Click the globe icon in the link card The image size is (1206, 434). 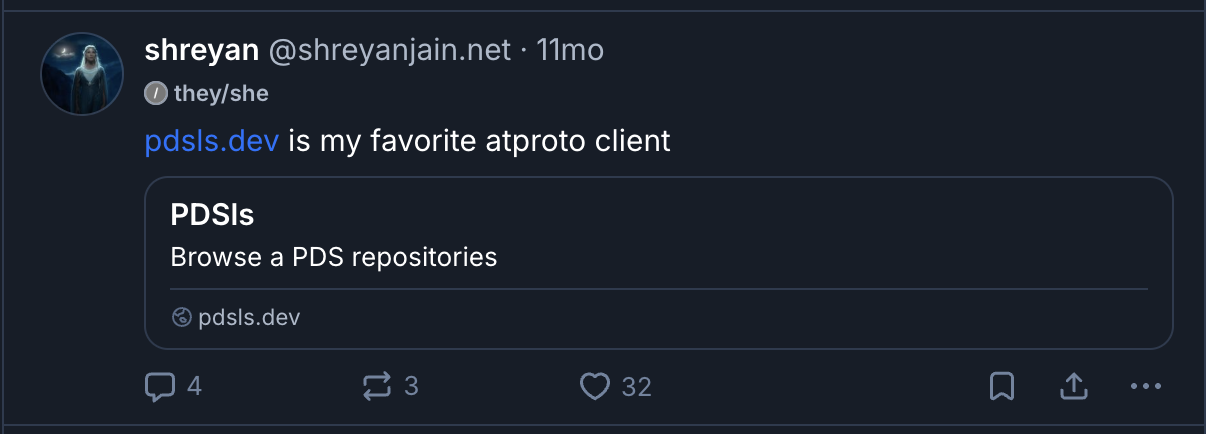181,318
